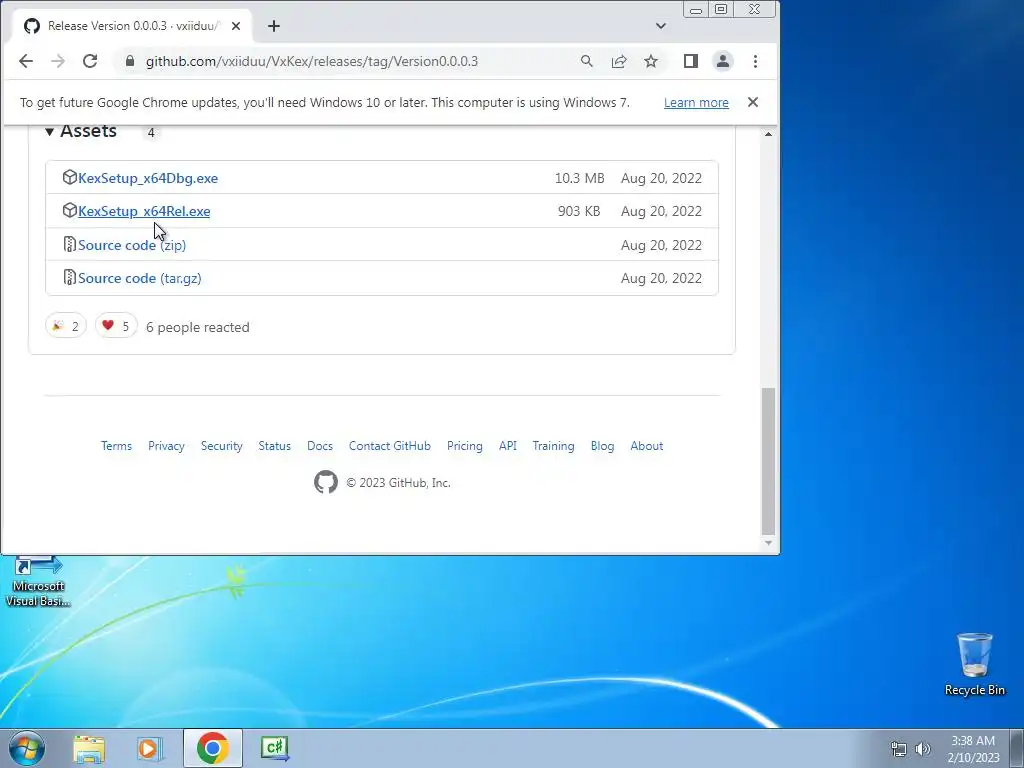Click the share page icon
Screen dimensions: 1024x768
click(x=618, y=61)
